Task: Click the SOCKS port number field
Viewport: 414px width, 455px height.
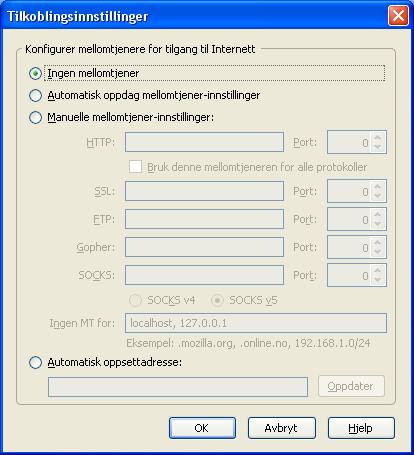Action: click(350, 275)
